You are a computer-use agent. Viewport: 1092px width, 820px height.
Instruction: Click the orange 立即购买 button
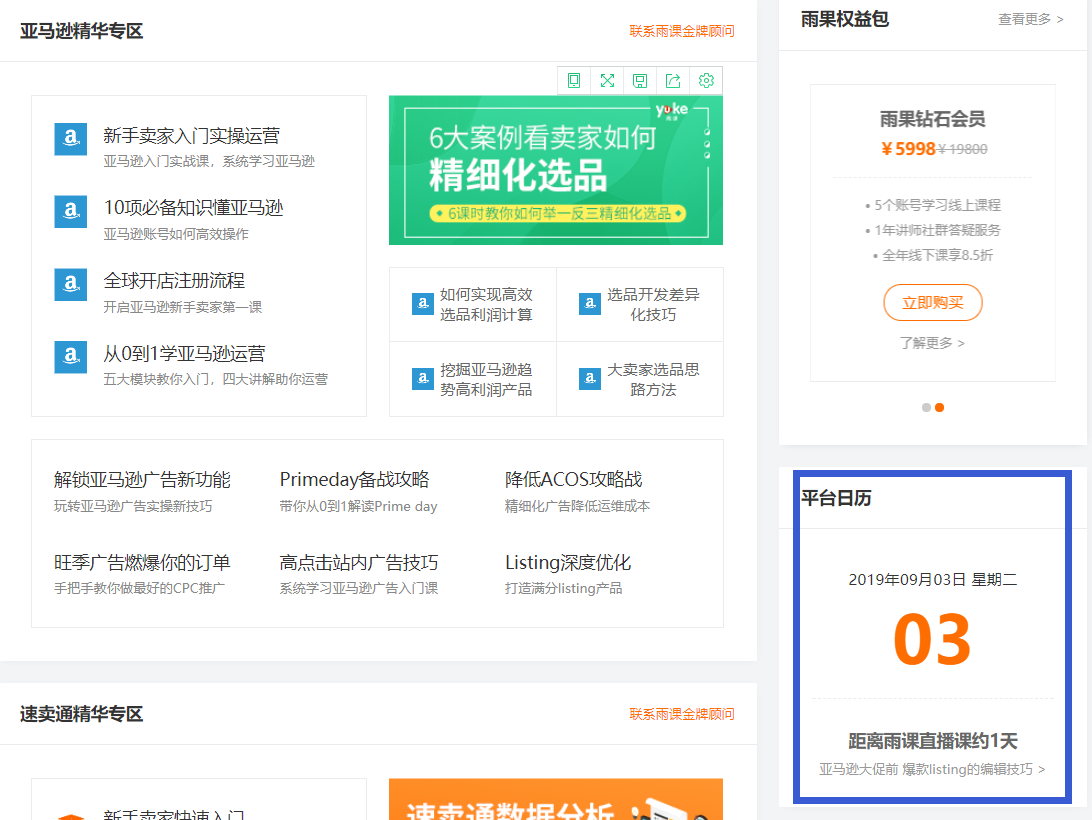coord(933,302)
